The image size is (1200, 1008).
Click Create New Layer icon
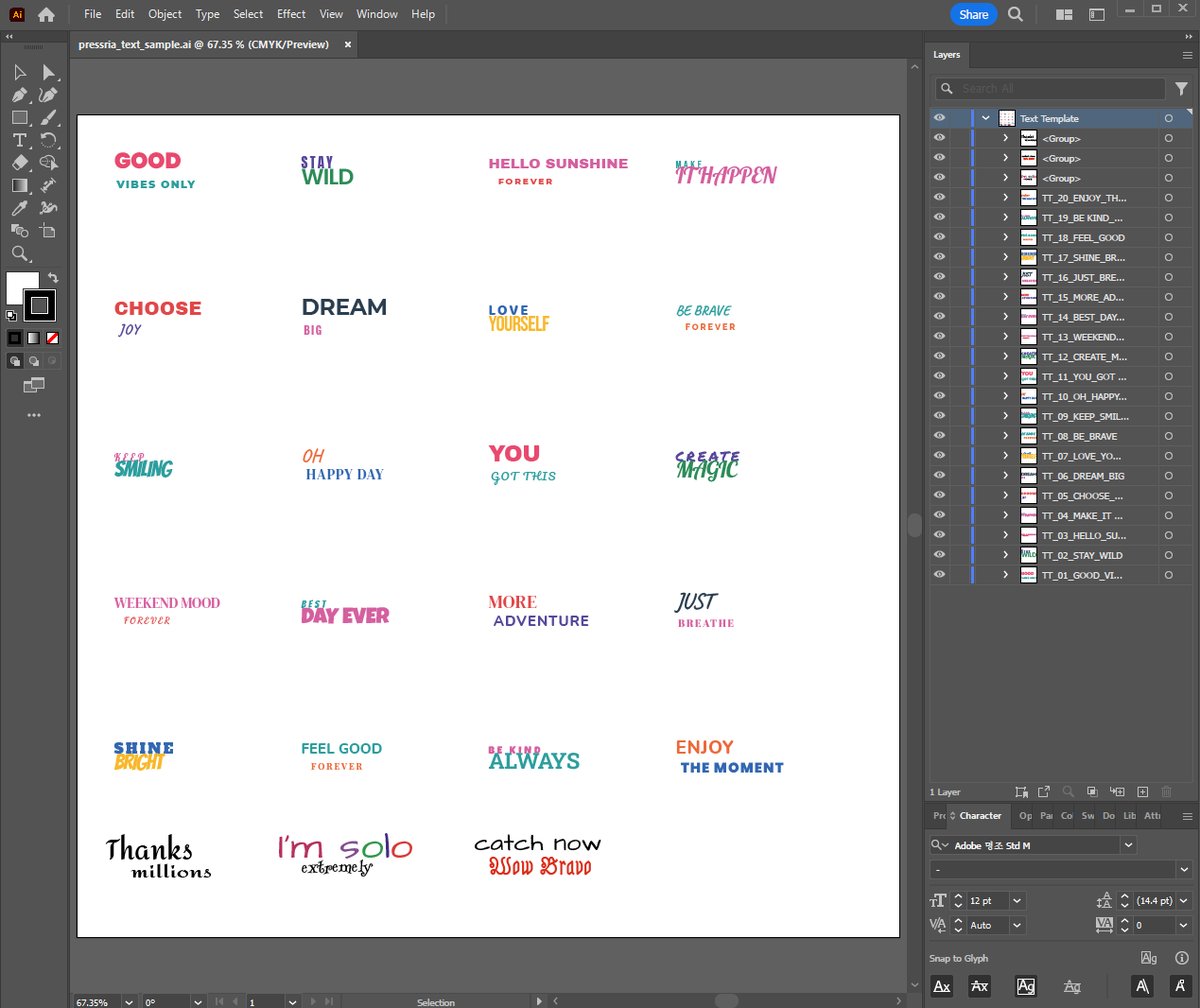(1142, 791)
